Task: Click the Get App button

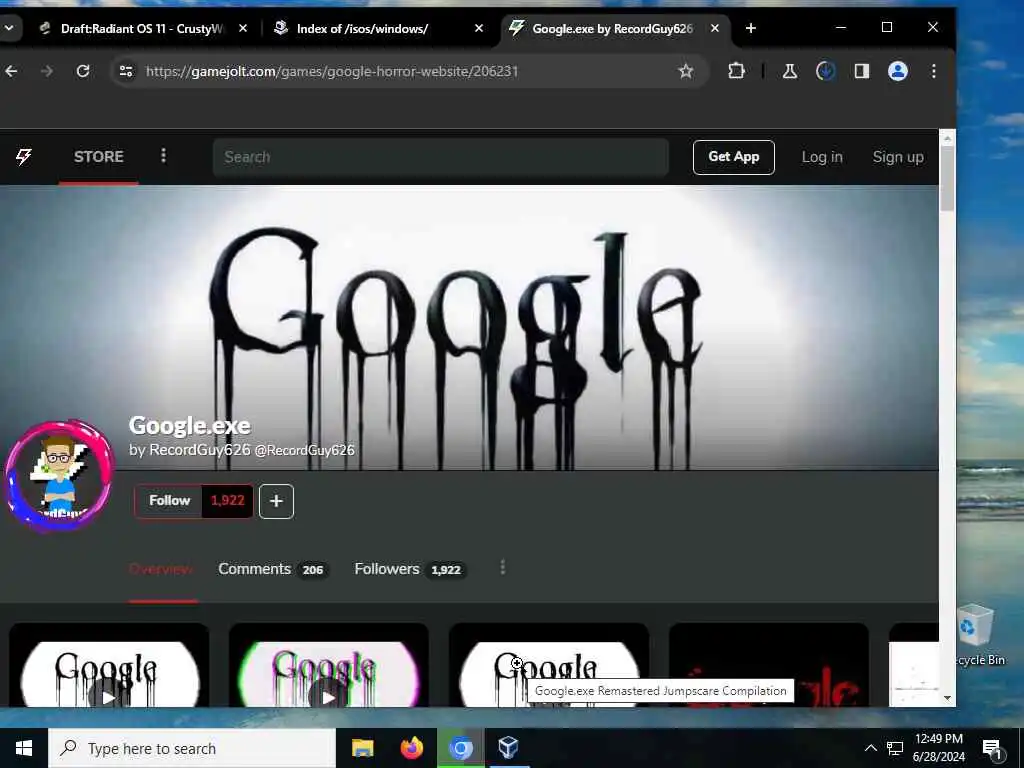Action: (733, 157)
